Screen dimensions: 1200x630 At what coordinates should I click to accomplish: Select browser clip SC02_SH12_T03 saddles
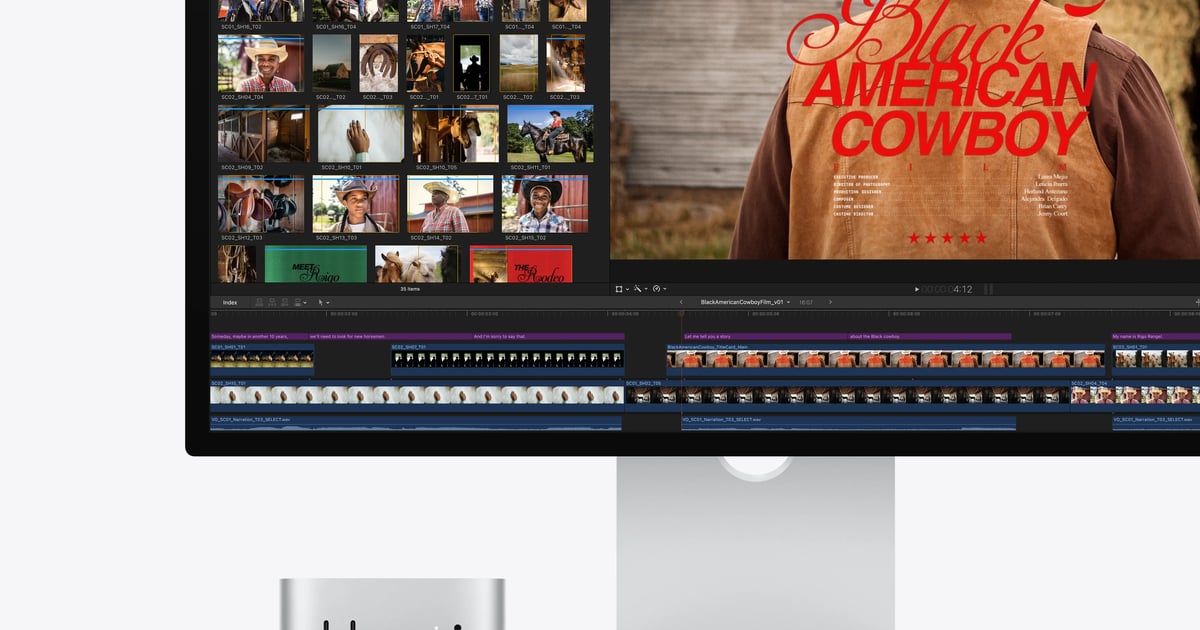(261, 204)
